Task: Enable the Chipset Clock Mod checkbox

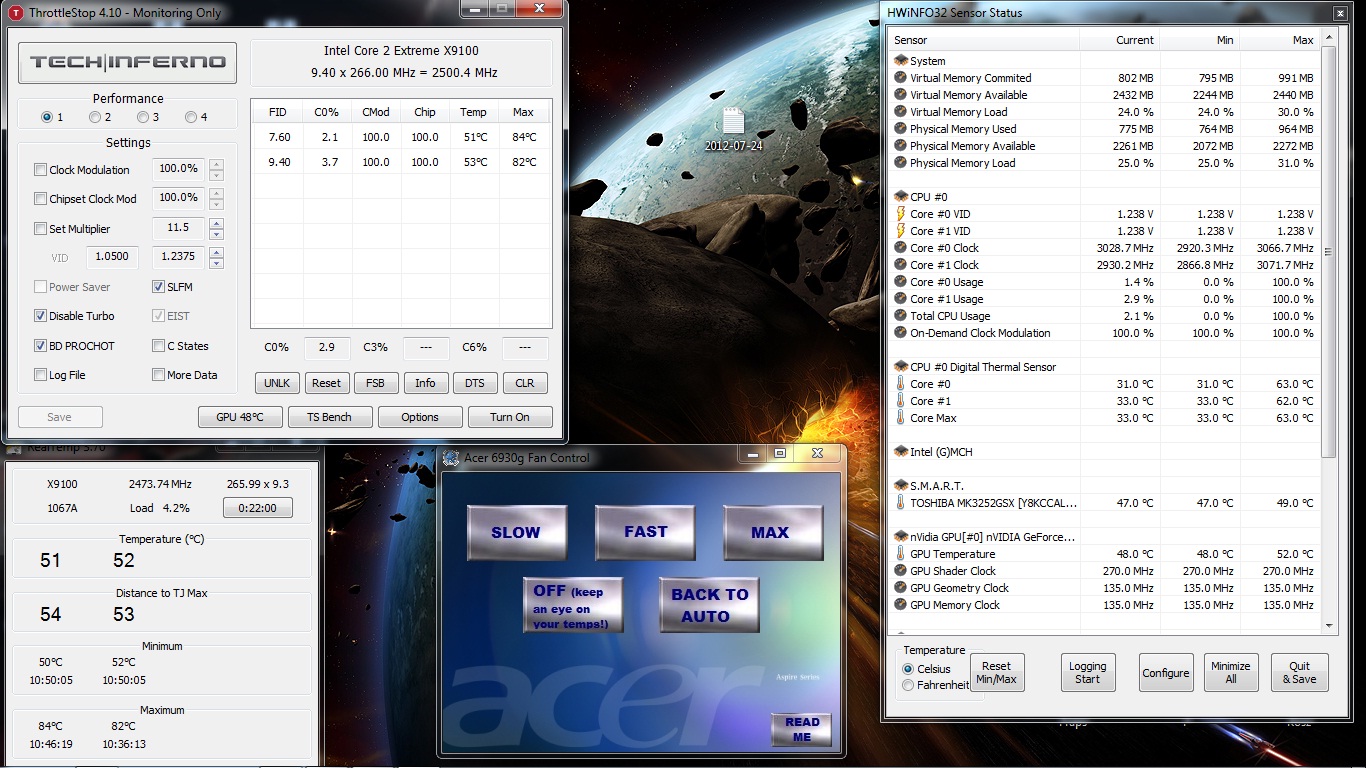Action: 41,199
